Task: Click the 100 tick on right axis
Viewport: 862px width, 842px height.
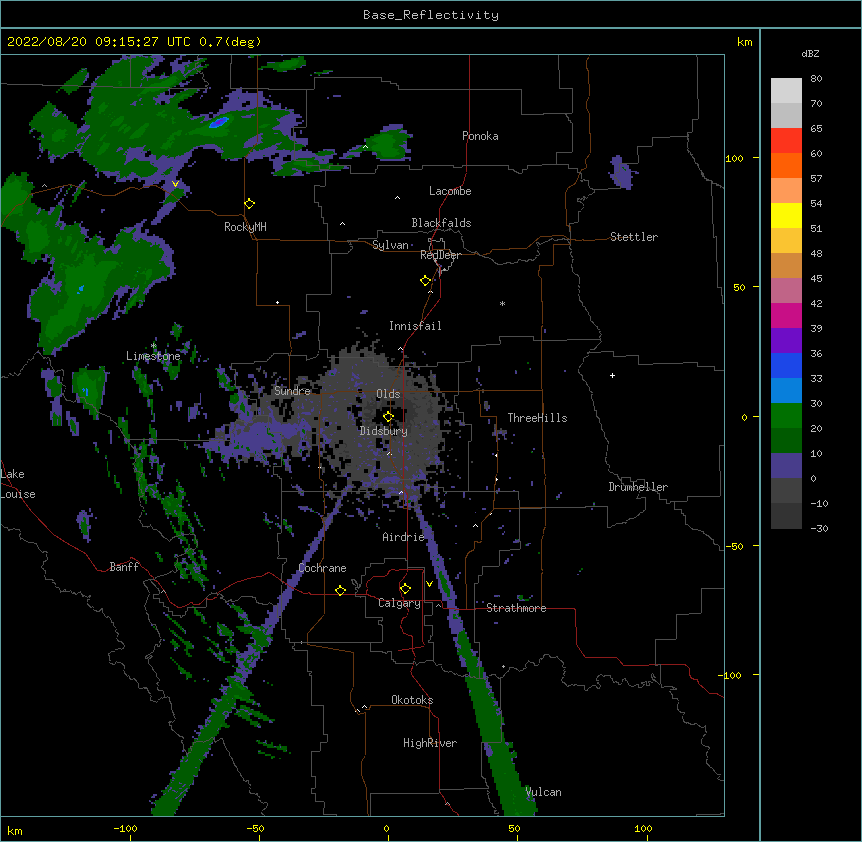Action: pyautogui.click(x=734, y=158)
